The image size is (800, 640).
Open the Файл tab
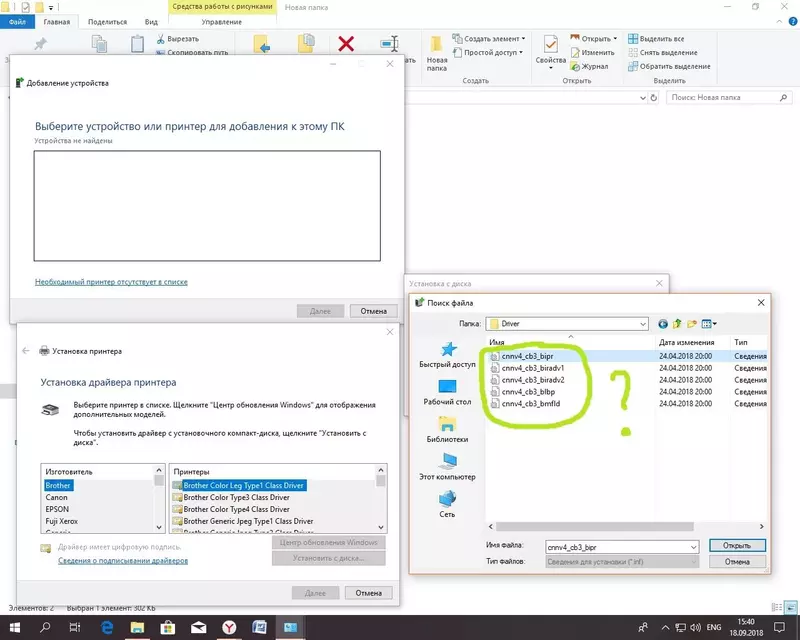click(17, 22)
